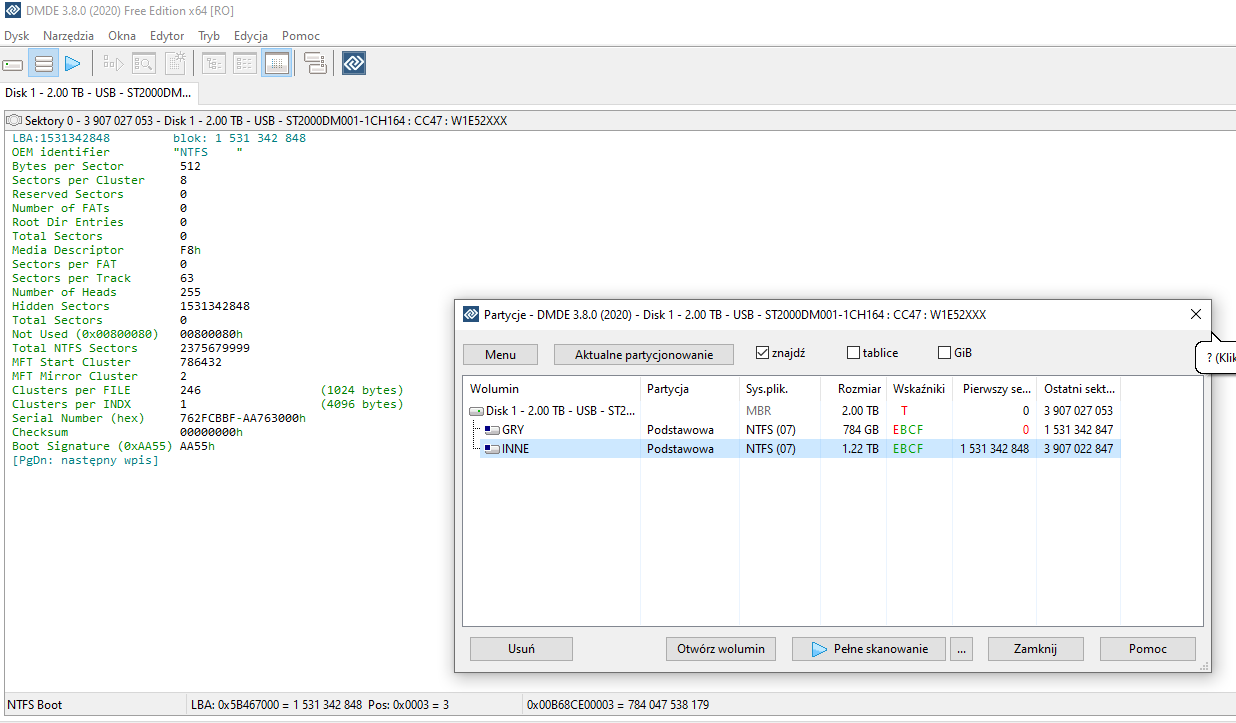Viewport: 1236px width, 723px height.
Task: Click the 'LBA:1531342848' line in editor
Action: [x=61, y=138]
